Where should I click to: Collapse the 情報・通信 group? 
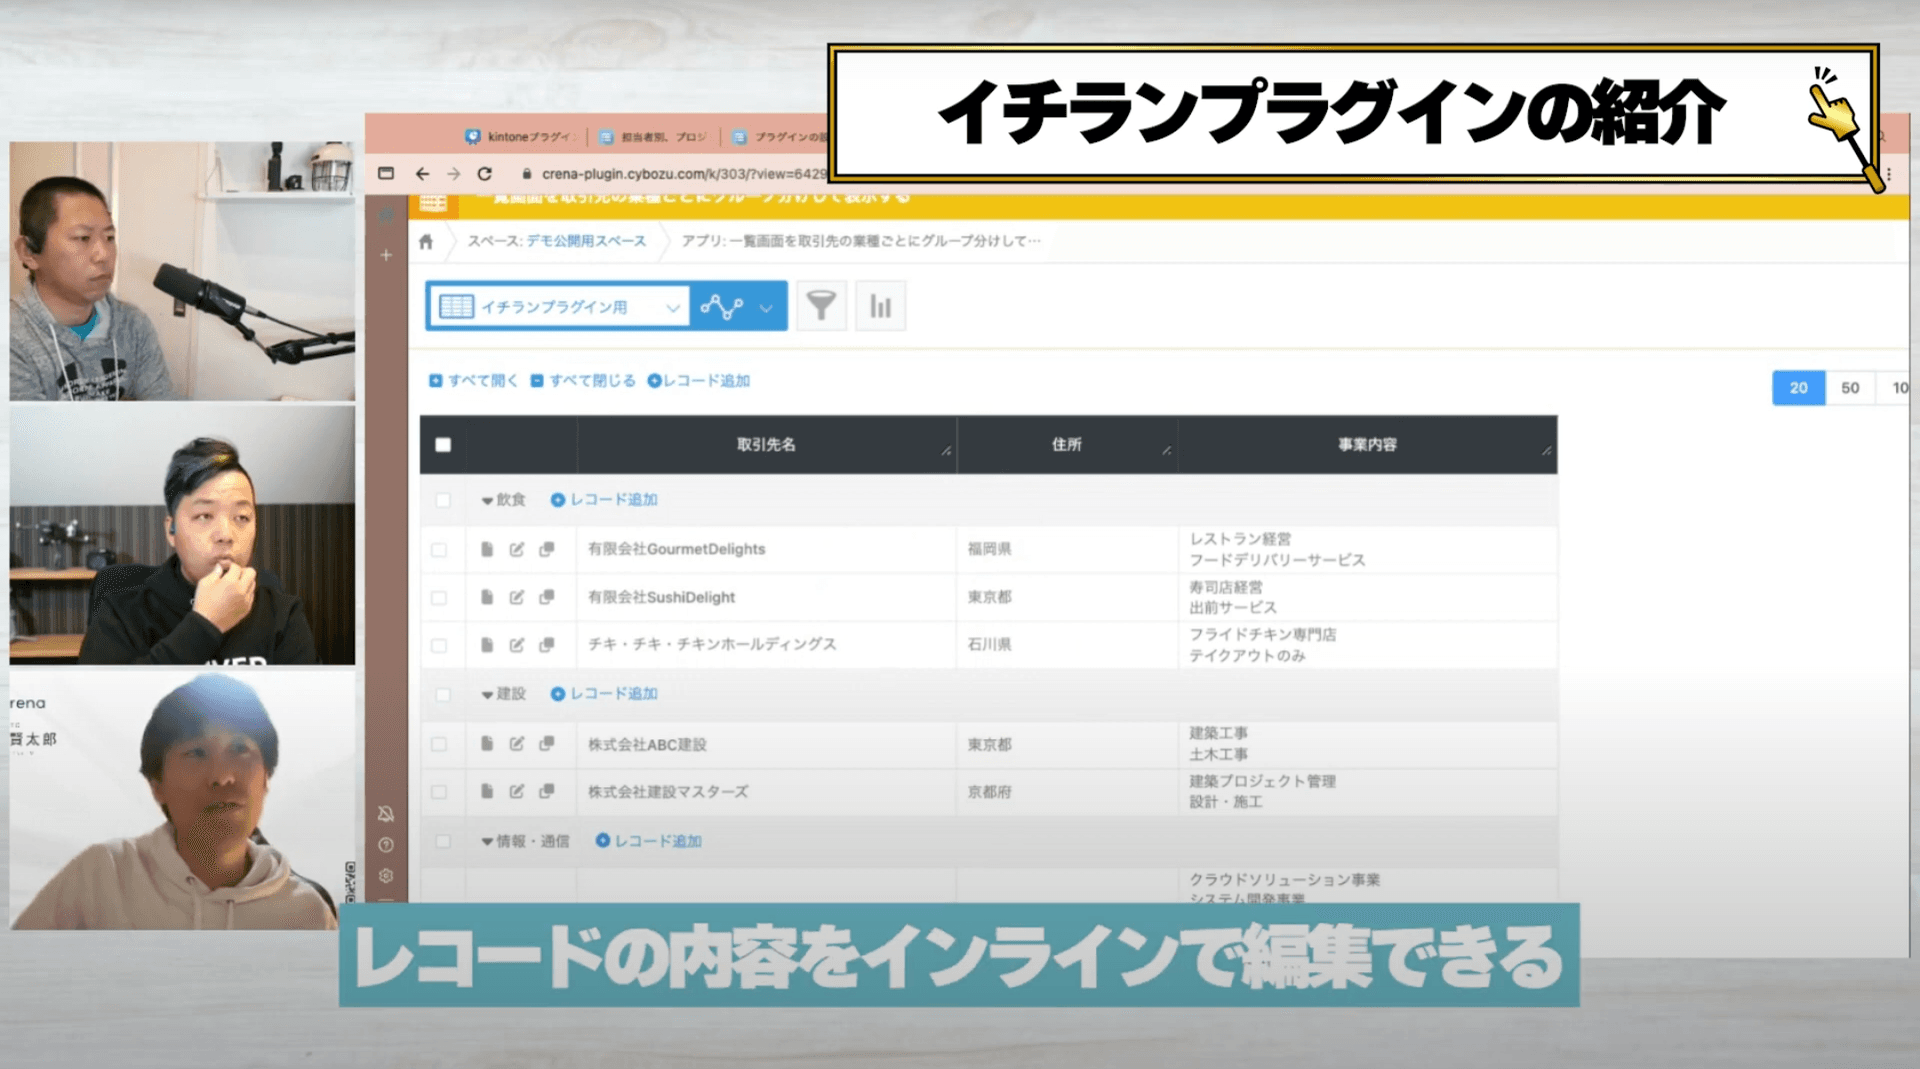(x=487, y=842)
